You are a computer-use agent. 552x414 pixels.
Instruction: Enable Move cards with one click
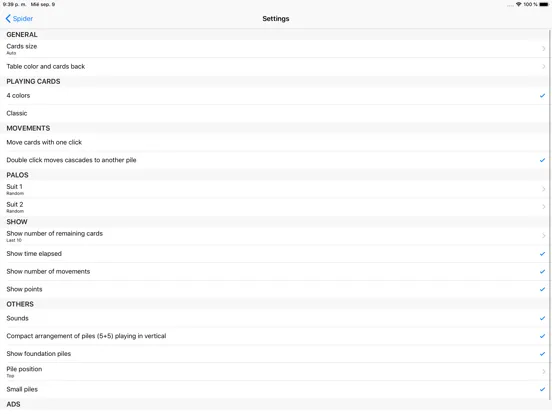276,142
